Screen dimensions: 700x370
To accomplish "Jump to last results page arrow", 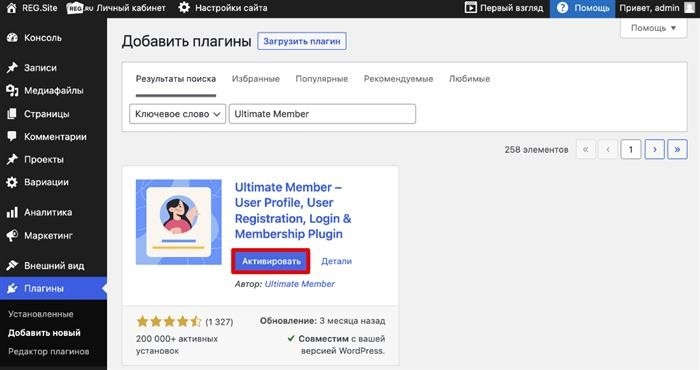I will (677, 150).
